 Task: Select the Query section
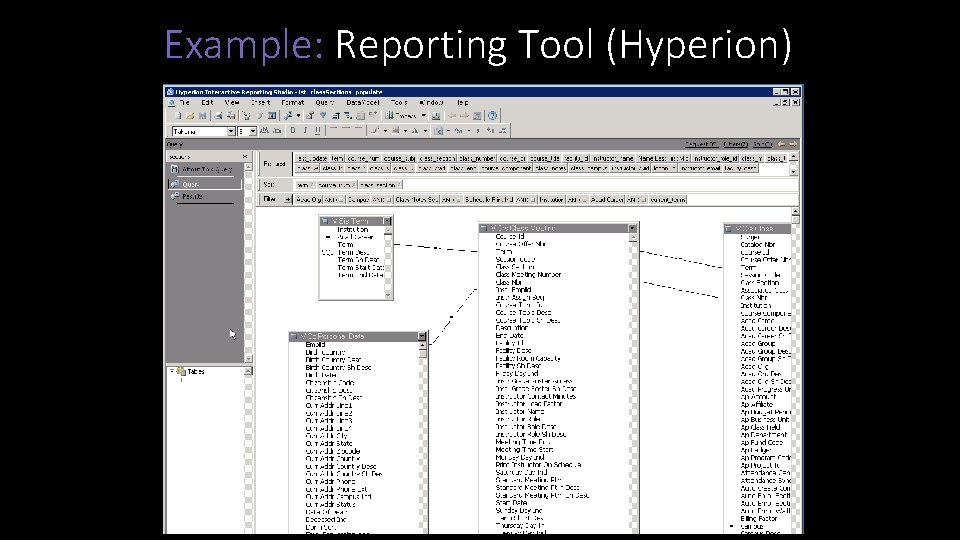tap(204, 184)
